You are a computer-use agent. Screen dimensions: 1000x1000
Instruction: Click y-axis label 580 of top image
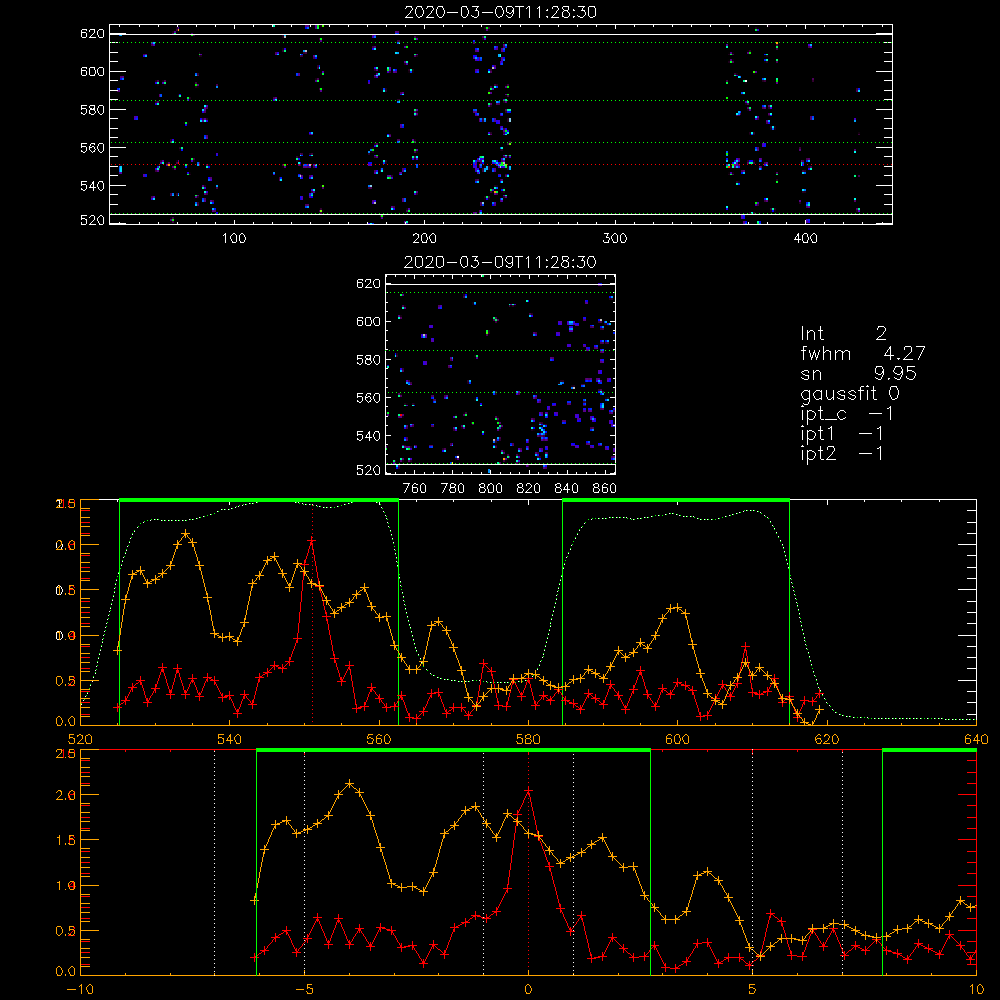tap(92, 110)
